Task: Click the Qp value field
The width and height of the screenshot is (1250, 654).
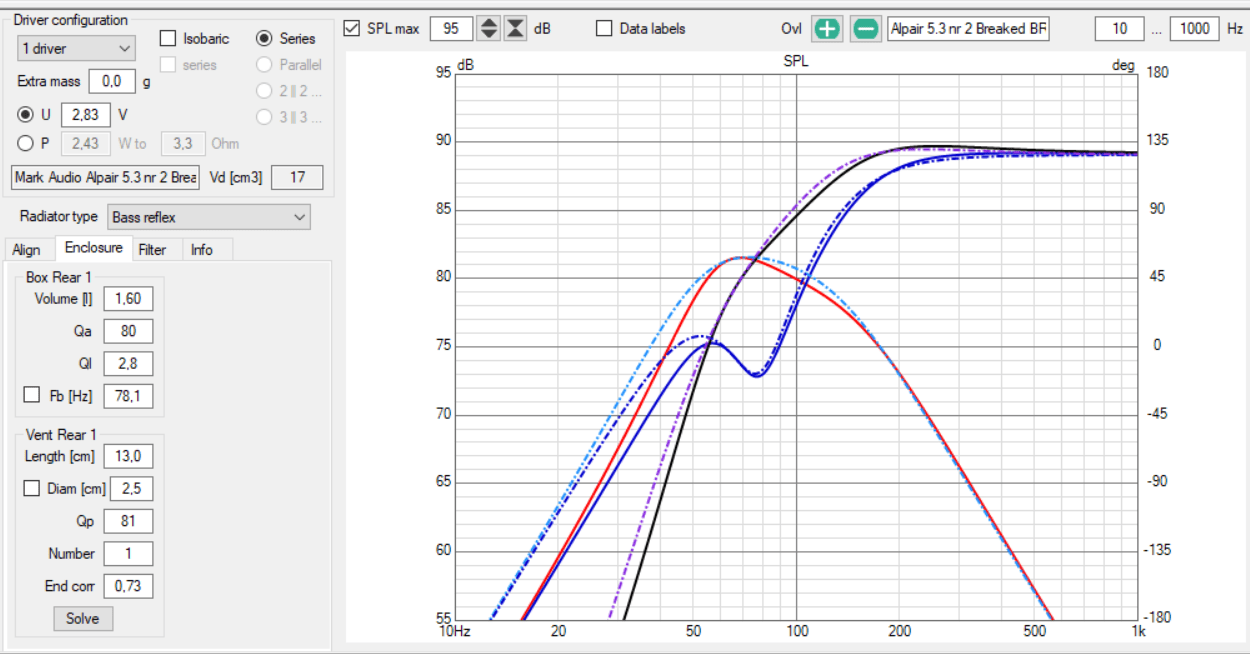Action: (x=129, y=521)
